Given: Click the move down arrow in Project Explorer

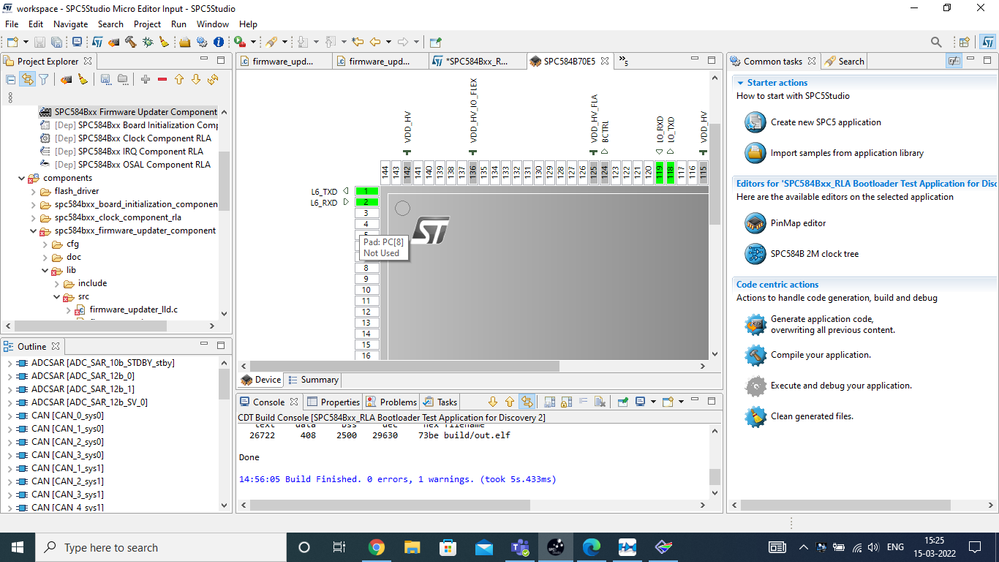Looking at the screenshot, I should point(196,80).
